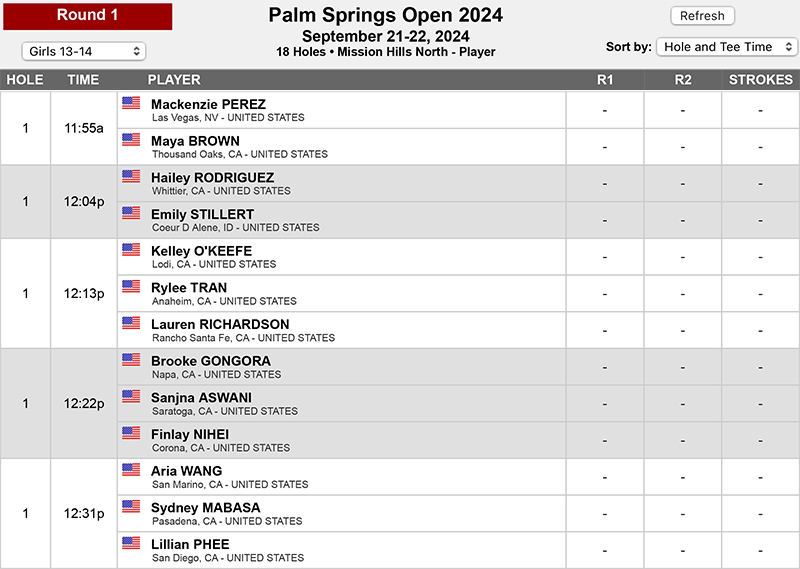Click the R1 column header

[x=605, y=80]
